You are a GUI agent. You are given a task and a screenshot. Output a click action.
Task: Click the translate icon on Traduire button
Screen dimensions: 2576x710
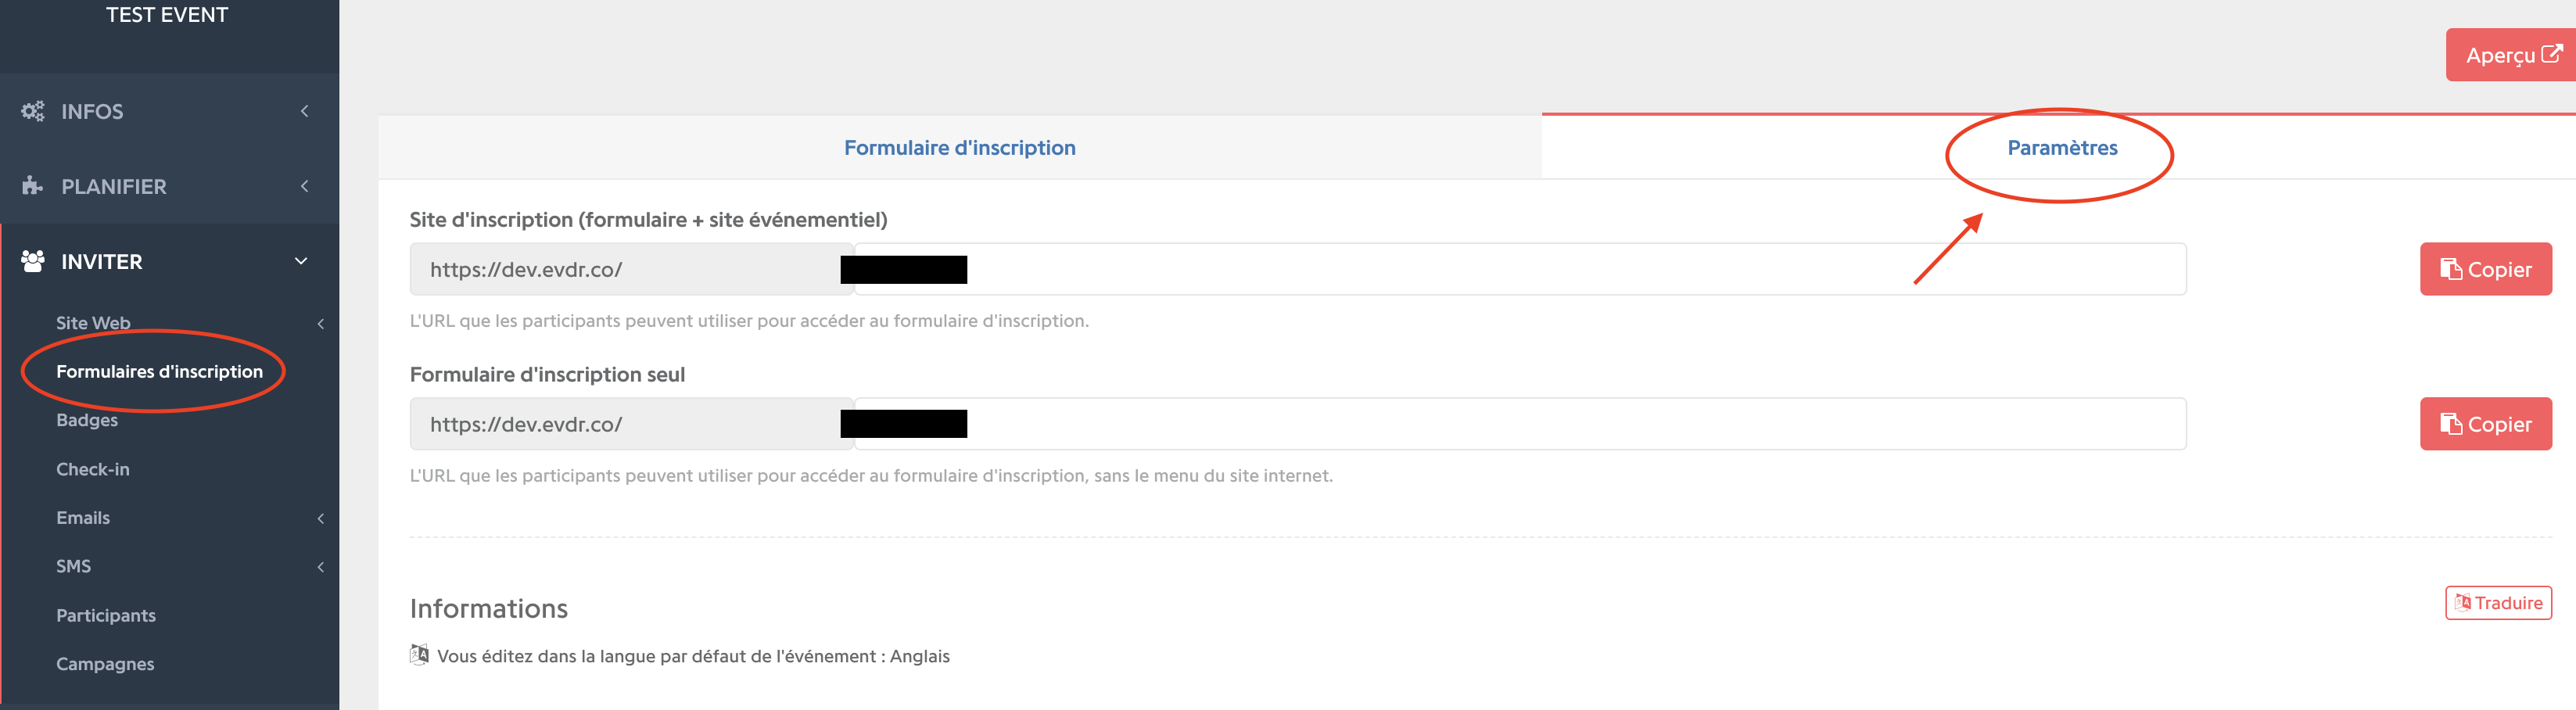2463,603
